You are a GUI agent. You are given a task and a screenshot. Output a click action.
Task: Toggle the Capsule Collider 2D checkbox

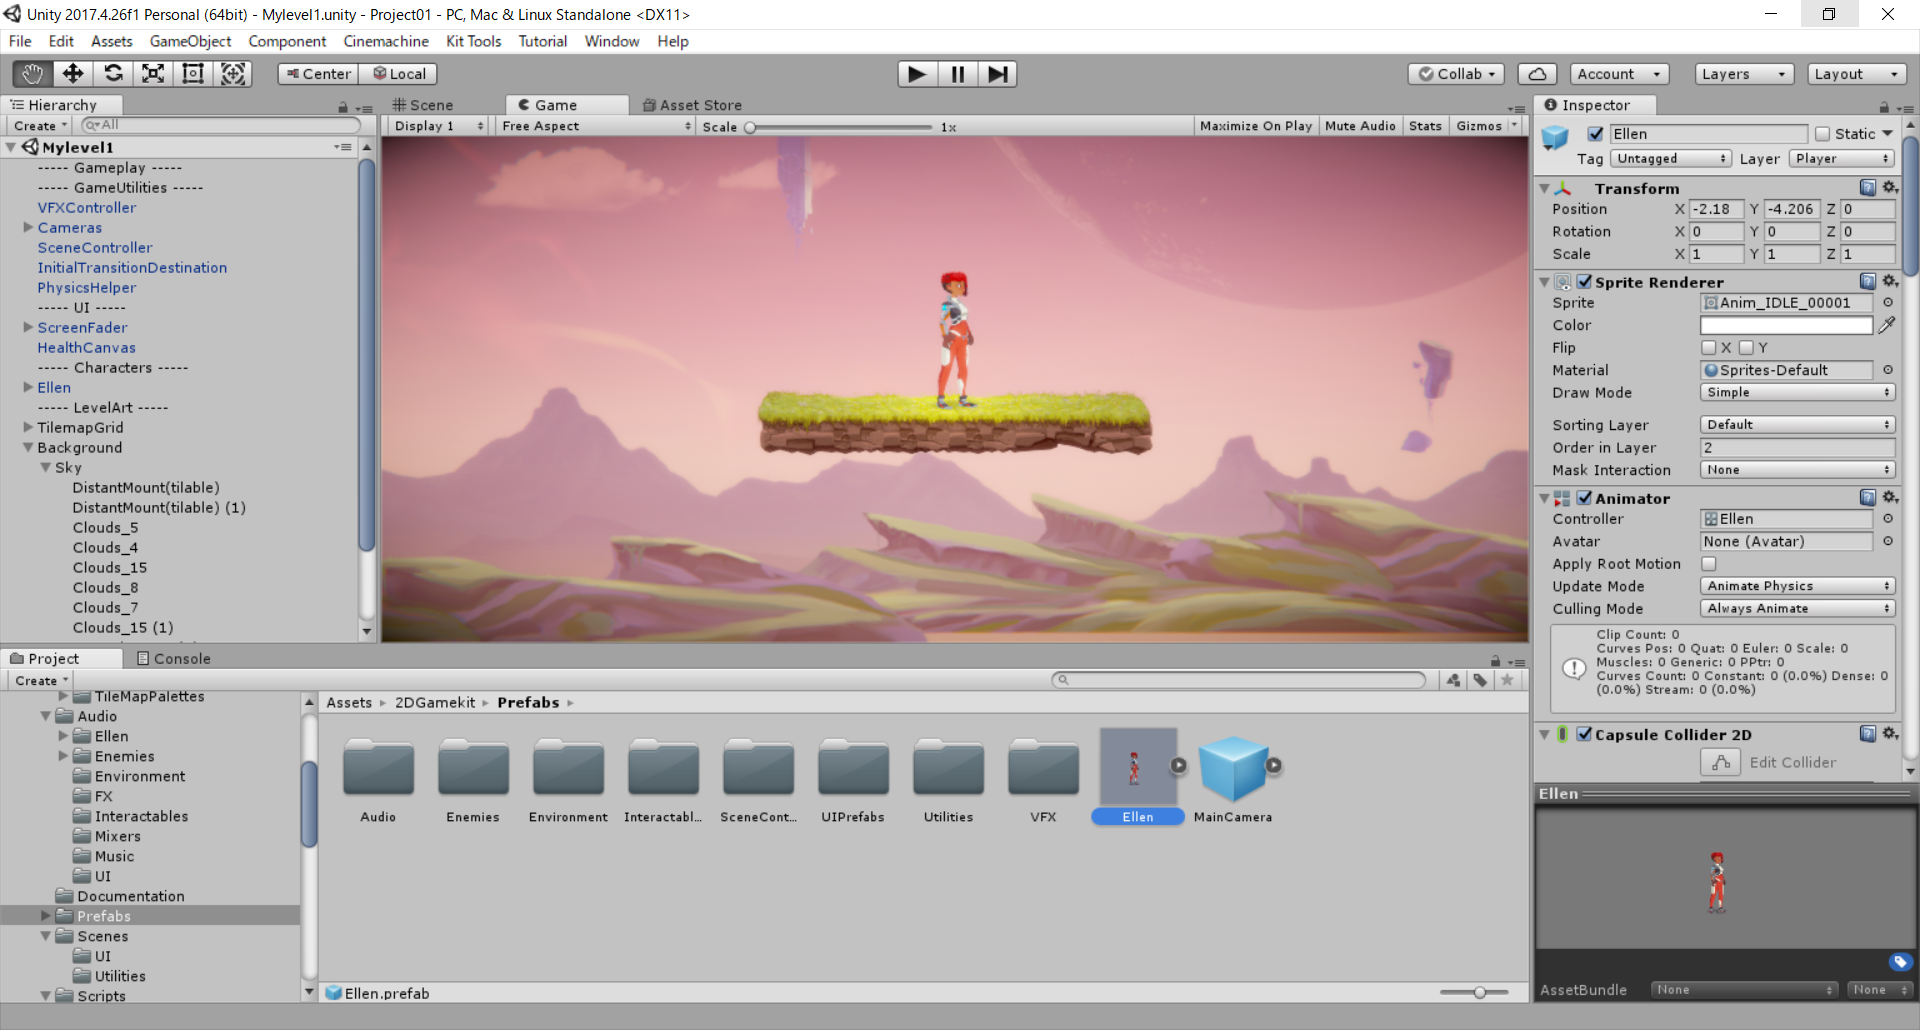click(1584, 734)
